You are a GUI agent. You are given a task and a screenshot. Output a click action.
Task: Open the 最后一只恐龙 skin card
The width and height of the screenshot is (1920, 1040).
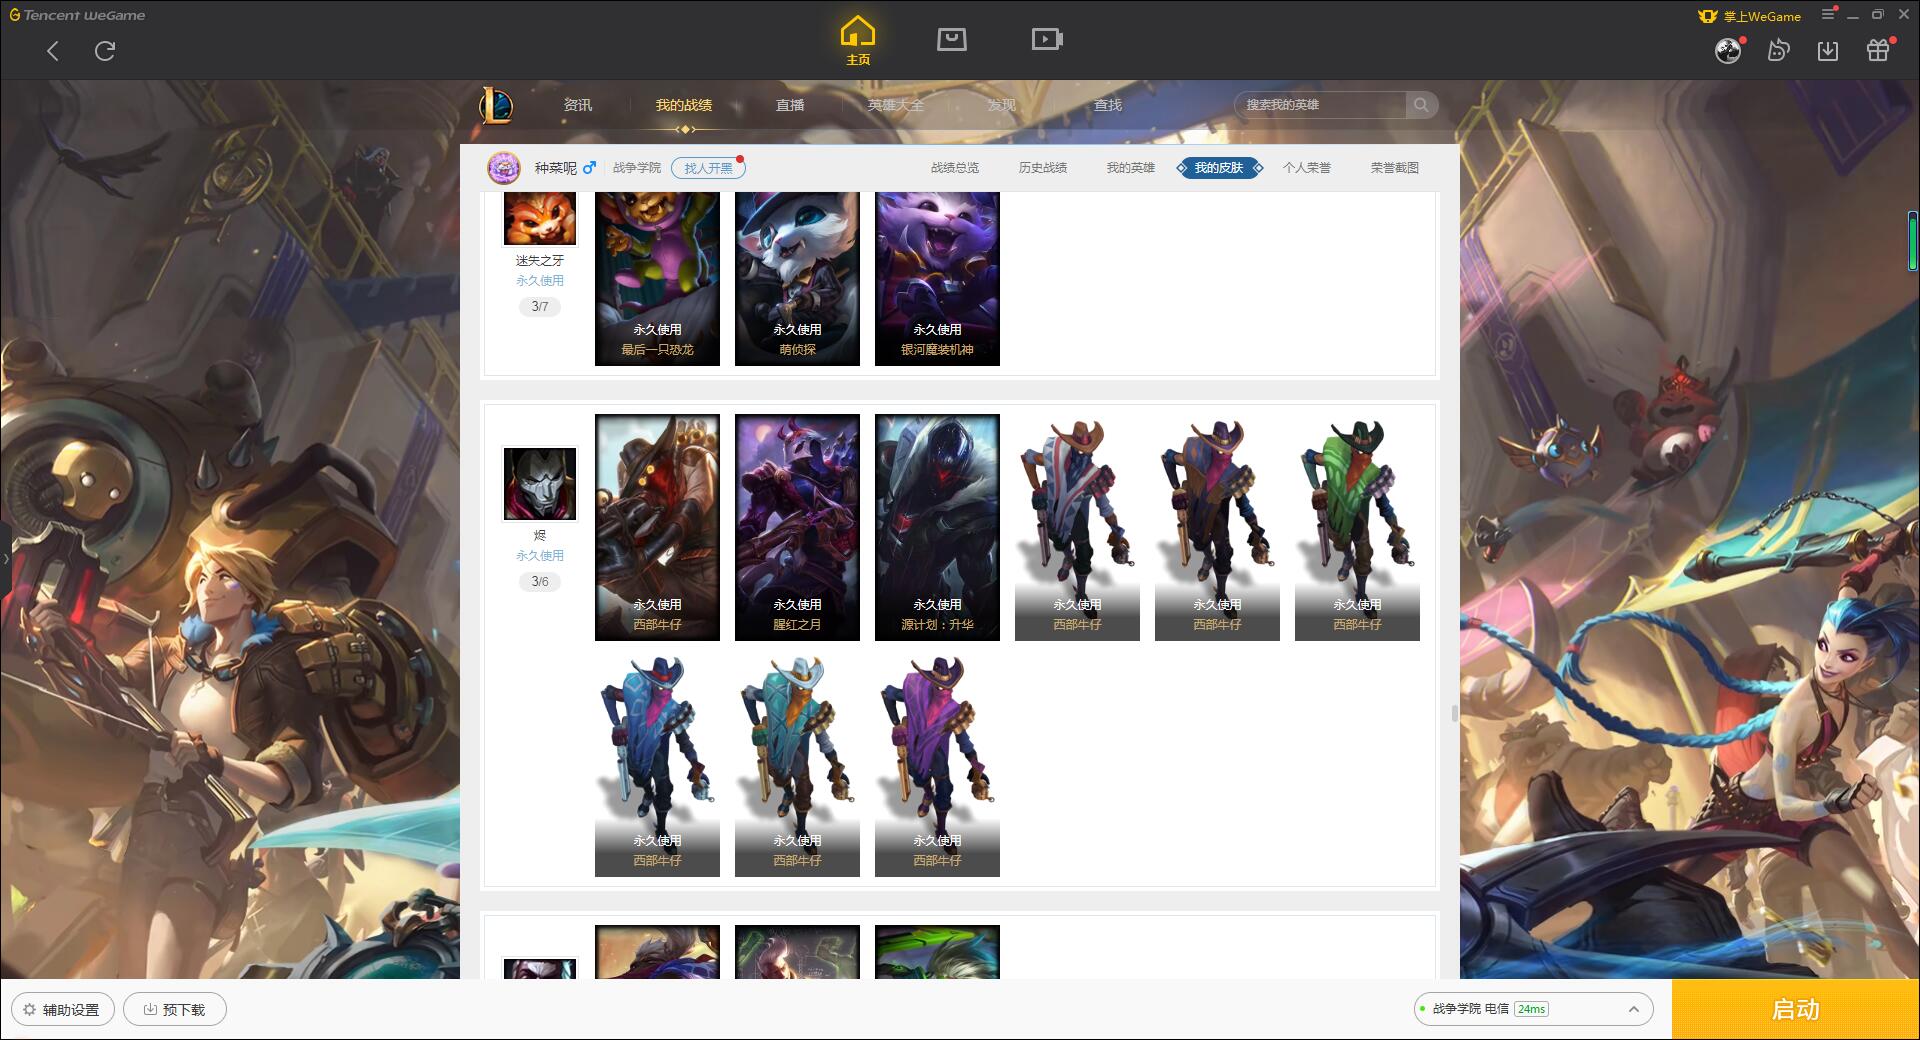coord(657,278)
